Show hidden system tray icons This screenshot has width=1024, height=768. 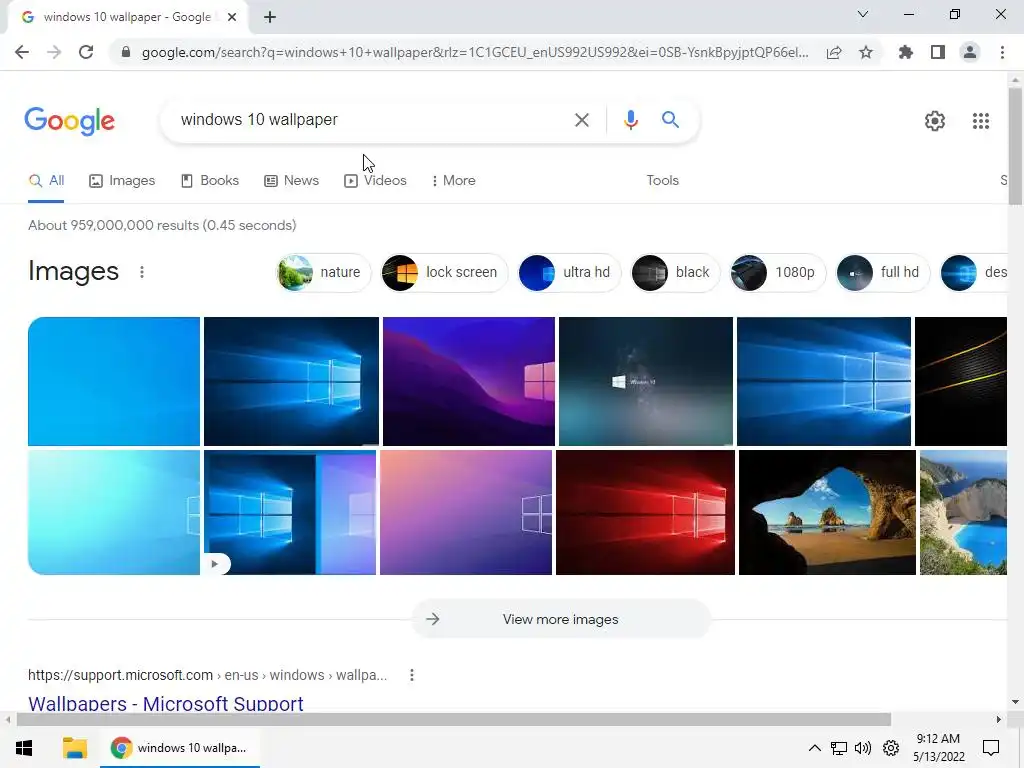814,748
